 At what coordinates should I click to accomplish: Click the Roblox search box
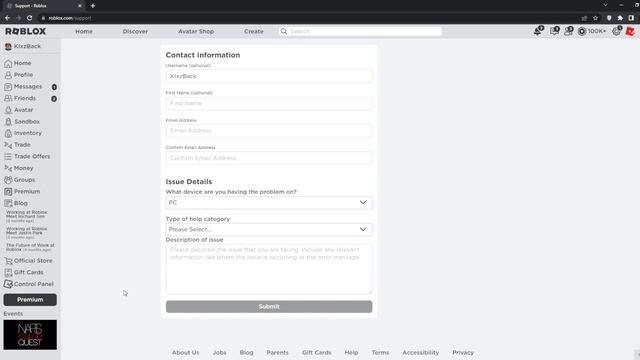(360, 31)
